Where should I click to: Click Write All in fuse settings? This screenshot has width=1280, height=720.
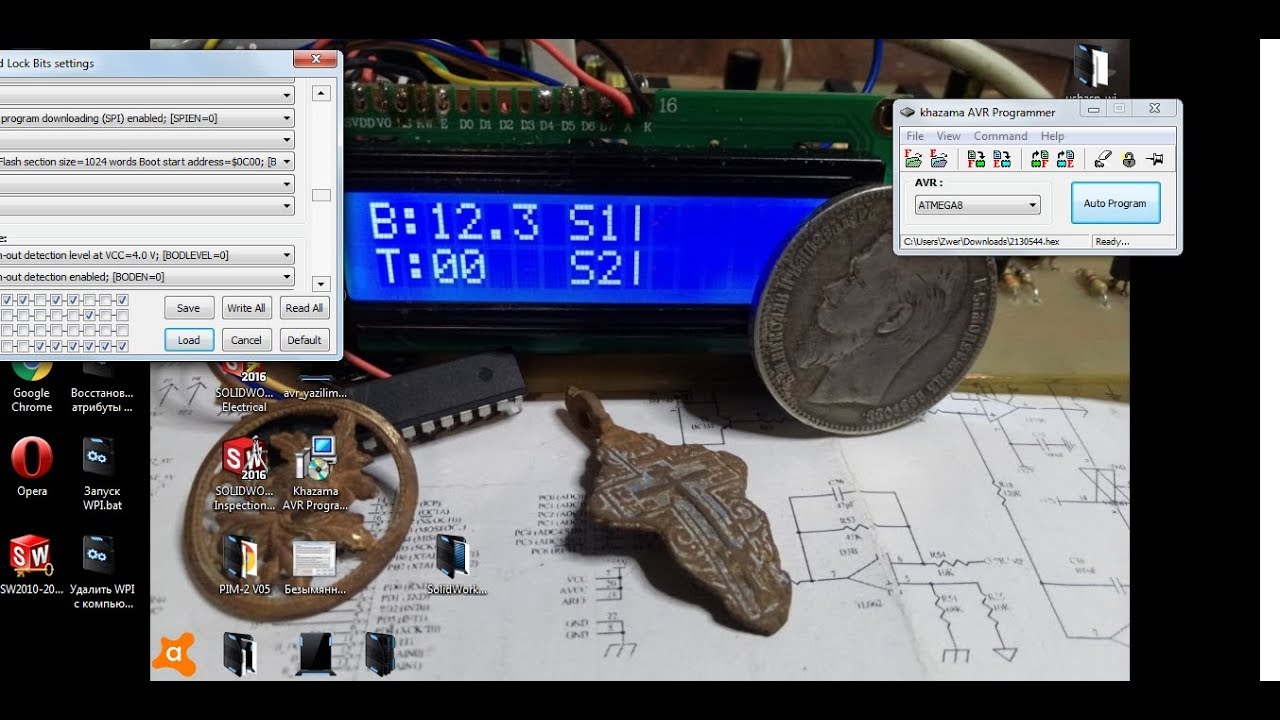246,308
